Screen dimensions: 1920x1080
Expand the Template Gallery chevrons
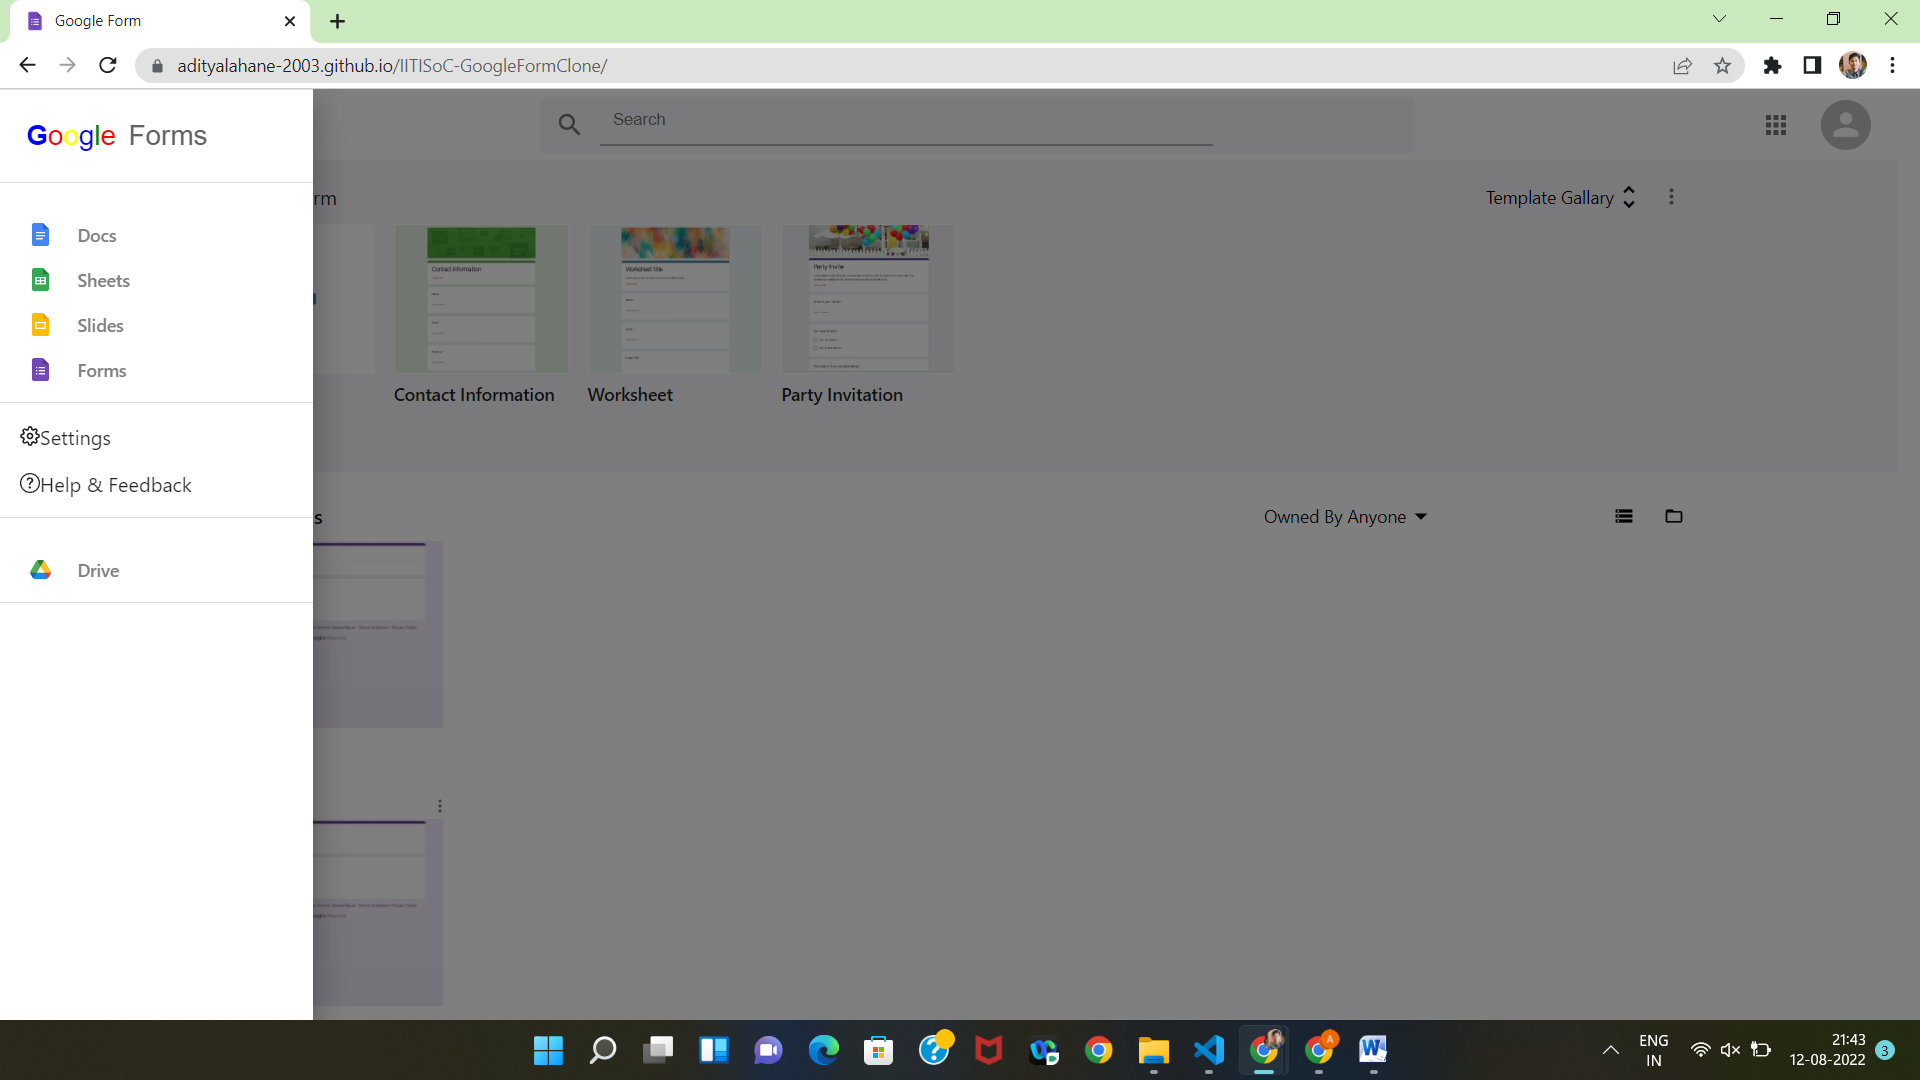pos(1629,197)
